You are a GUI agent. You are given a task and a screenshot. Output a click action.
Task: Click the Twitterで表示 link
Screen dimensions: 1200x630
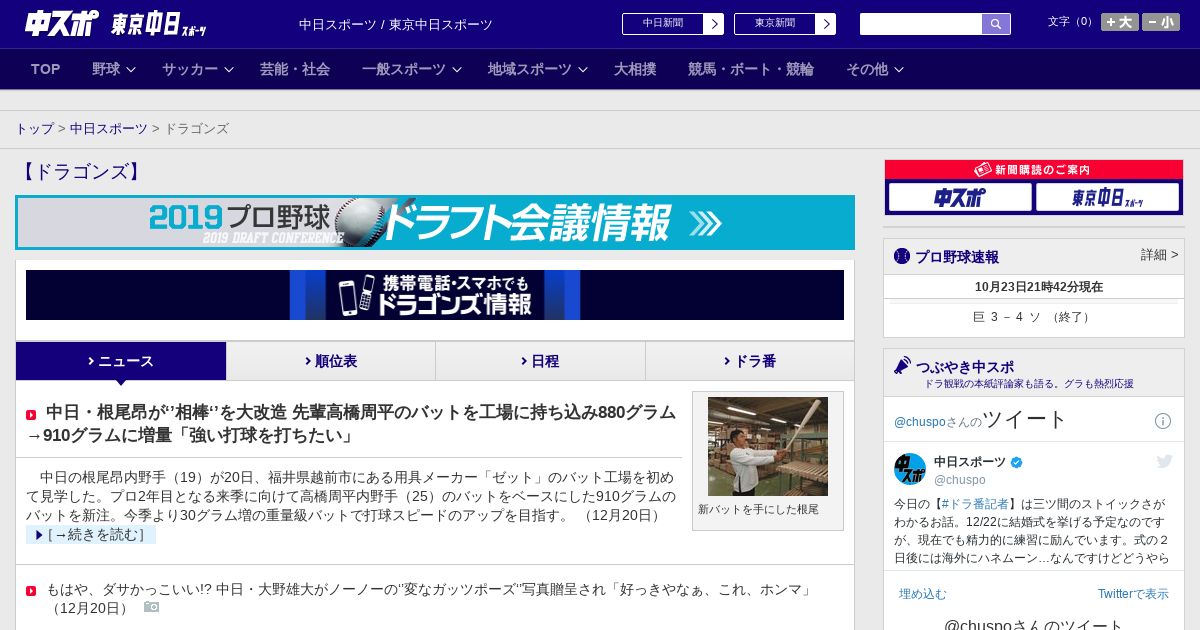pyautogui.click(x=1133, y=594)
